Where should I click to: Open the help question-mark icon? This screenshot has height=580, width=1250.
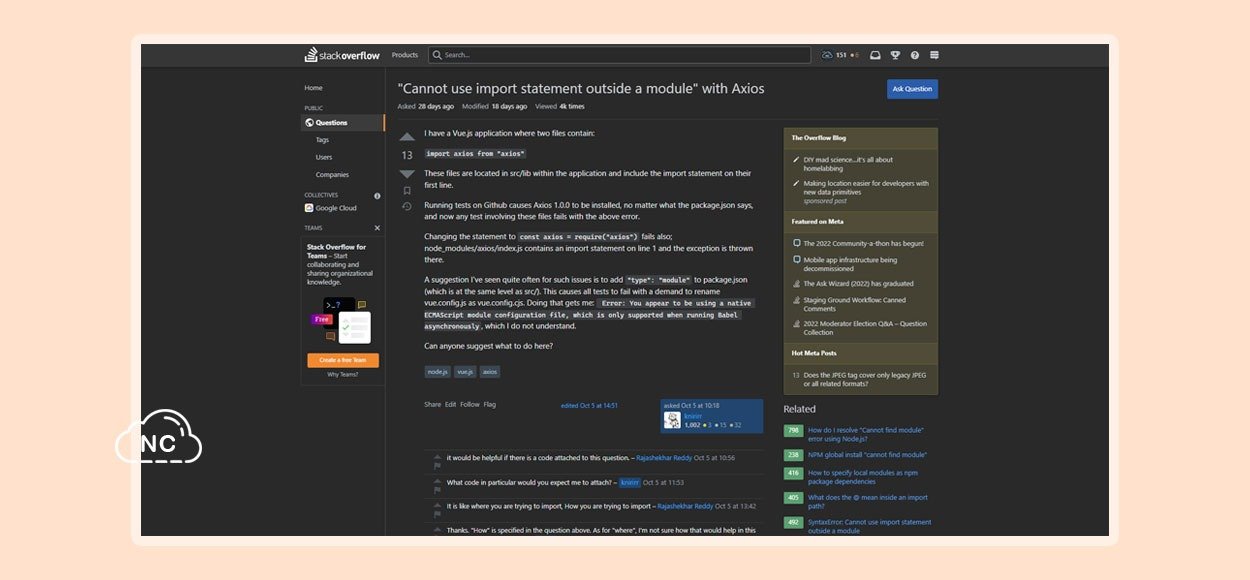pyautogui.click(x=915, y=55)
